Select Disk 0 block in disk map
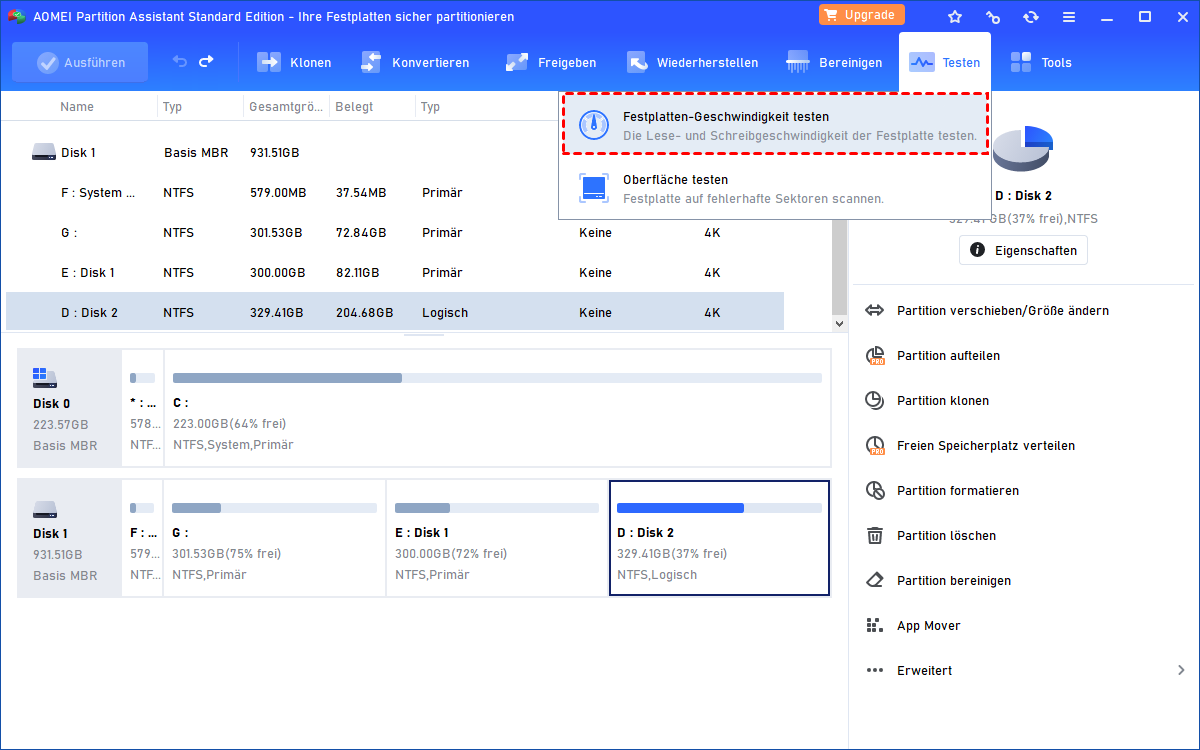 [x=69, y=408]
